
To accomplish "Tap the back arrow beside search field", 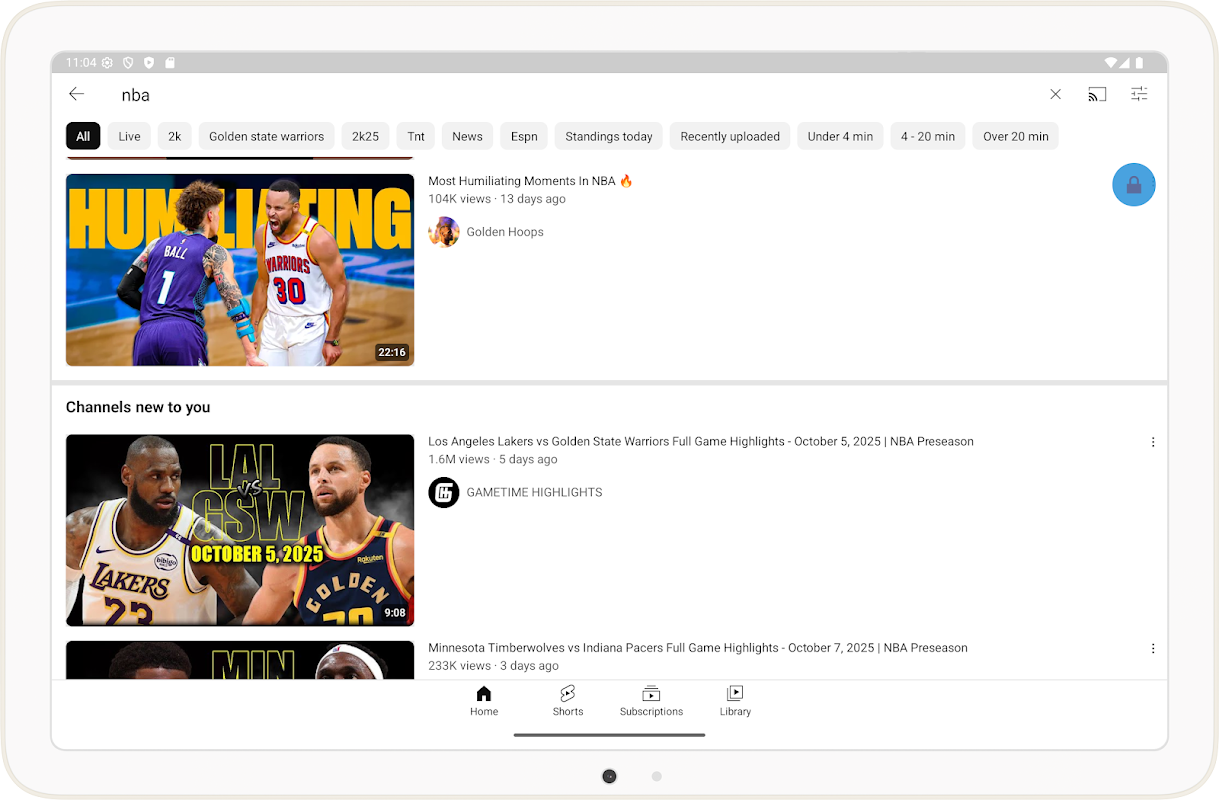I will (76, 94).
